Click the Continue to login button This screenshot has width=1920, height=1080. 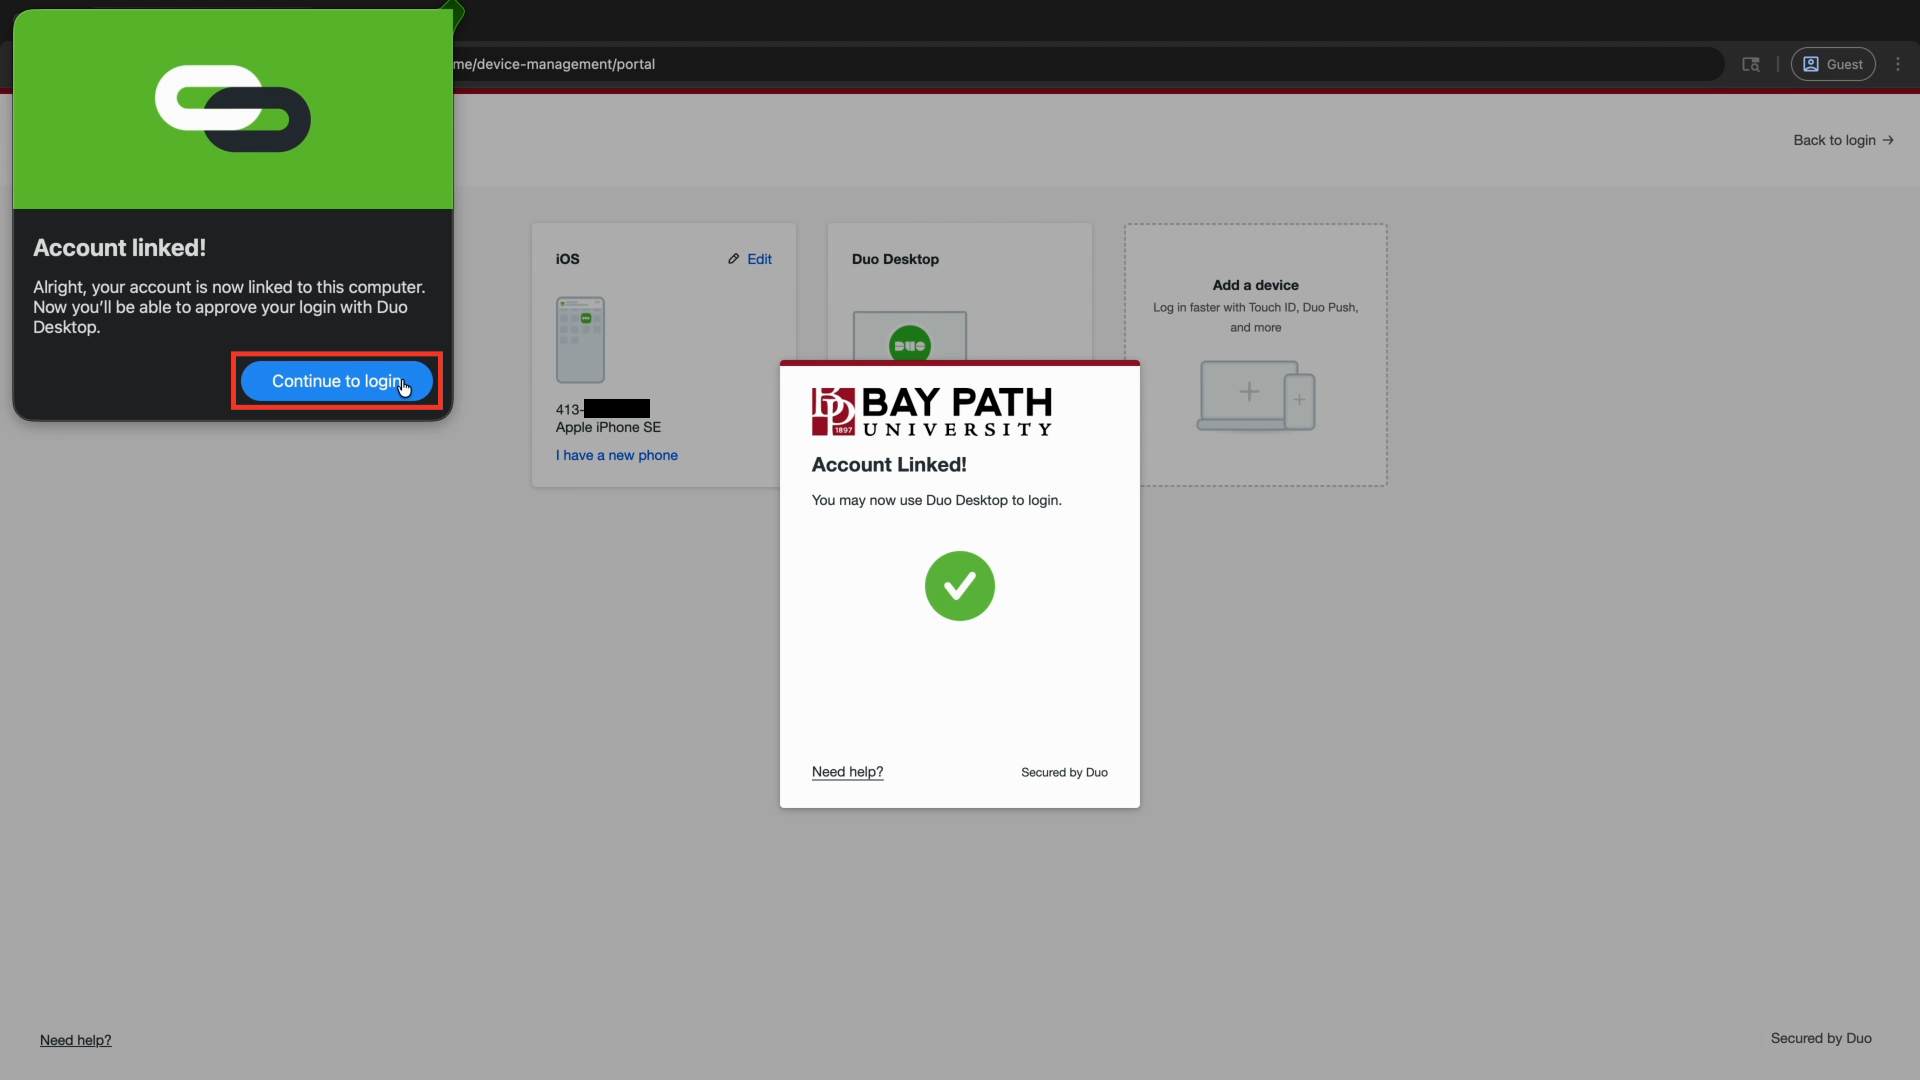(337, 381)
